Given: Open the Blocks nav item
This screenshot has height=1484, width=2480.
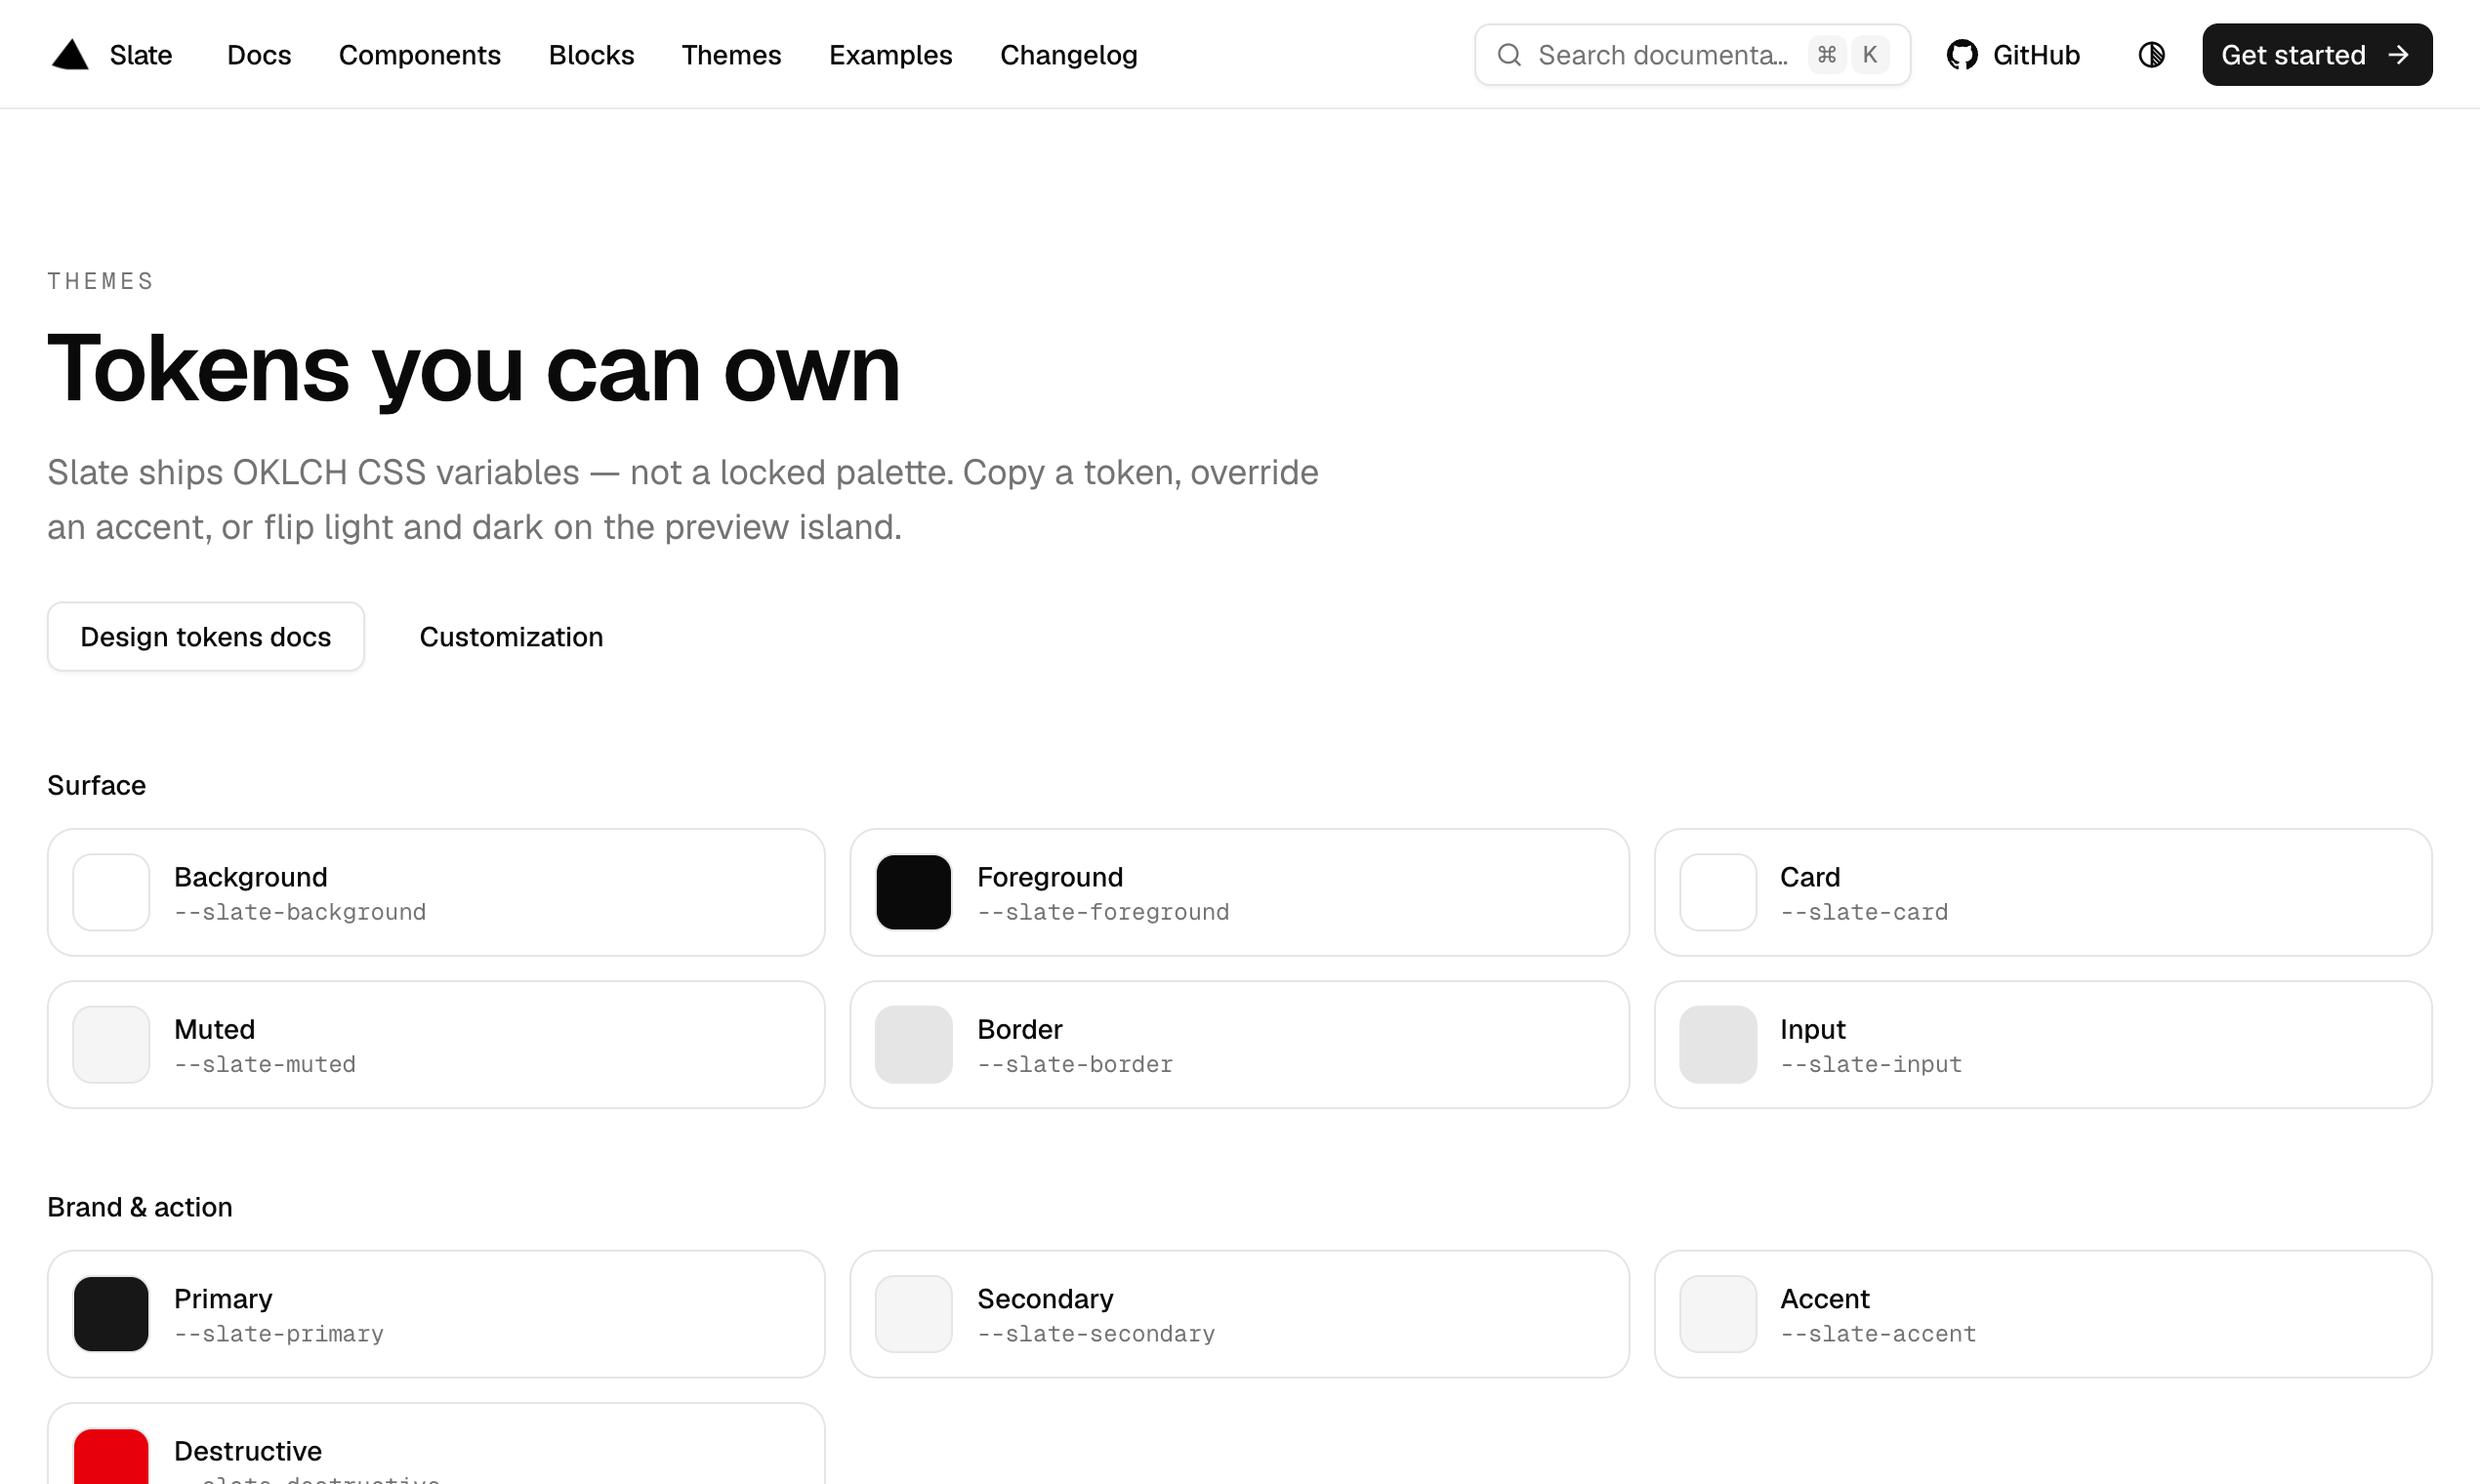Looking at the screenshot, I should (x=591, y=55).
